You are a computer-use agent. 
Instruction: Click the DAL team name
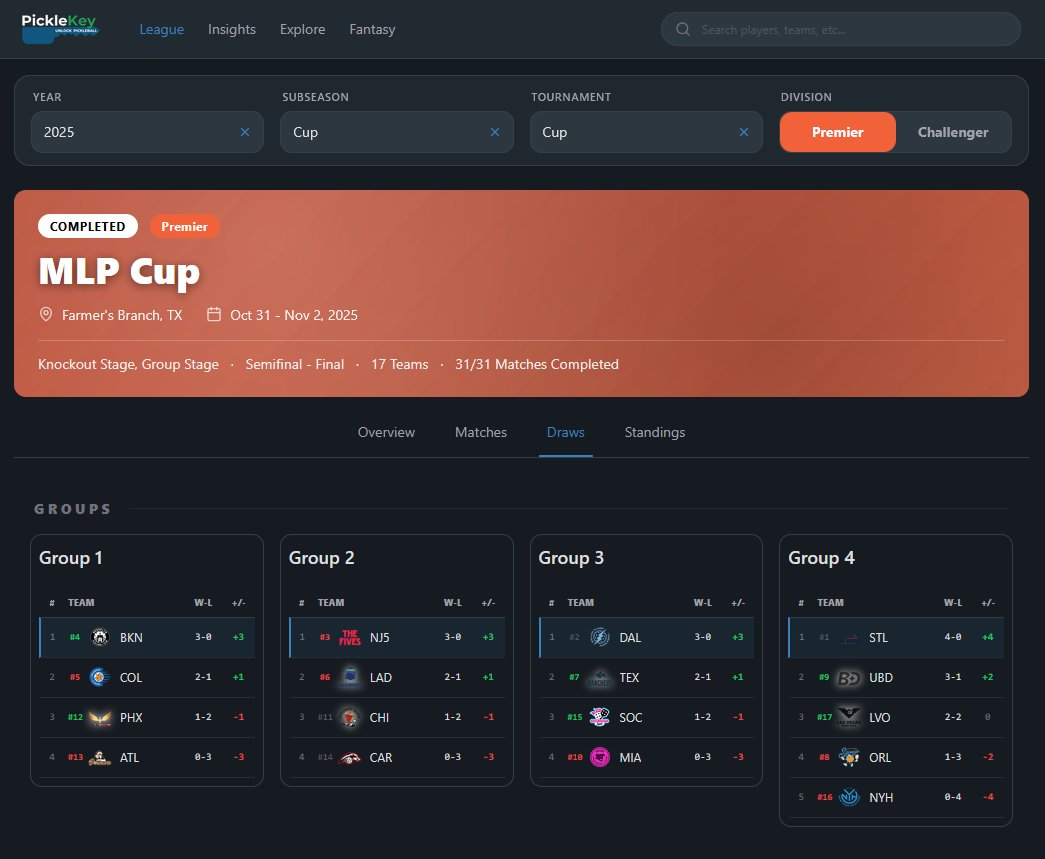630,638
